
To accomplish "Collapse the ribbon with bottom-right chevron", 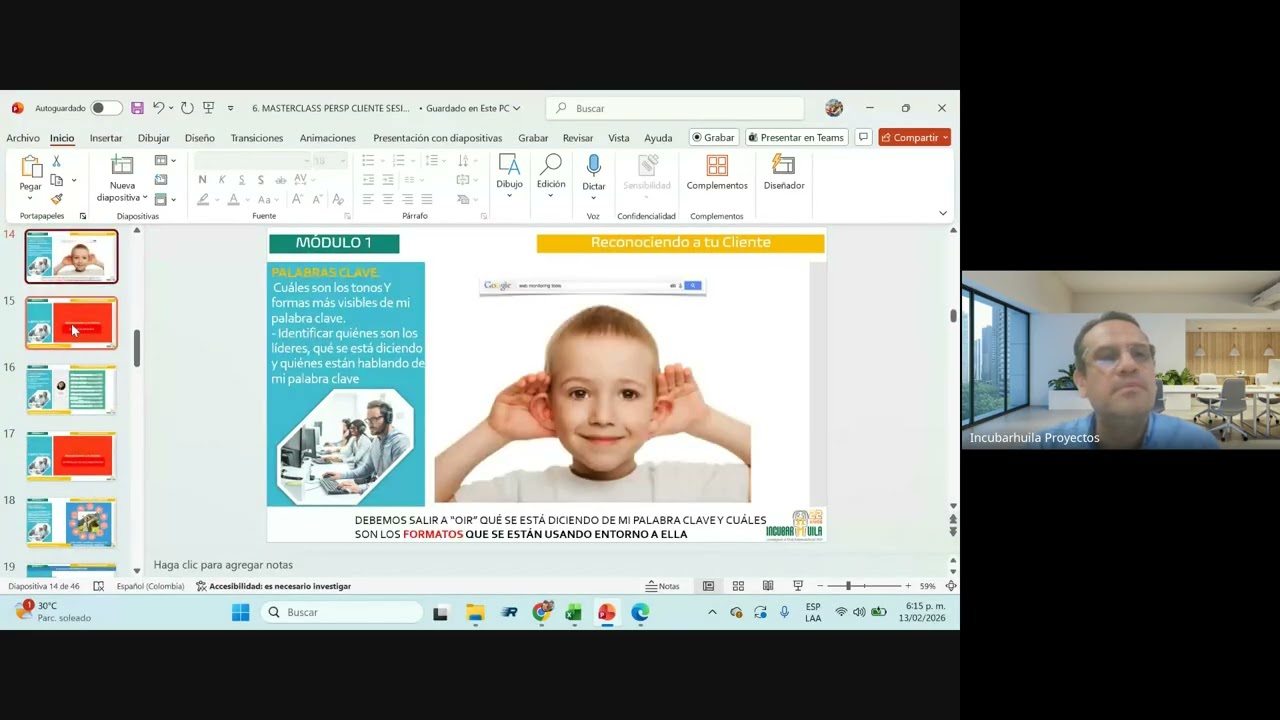I will [x=942, y=213].
